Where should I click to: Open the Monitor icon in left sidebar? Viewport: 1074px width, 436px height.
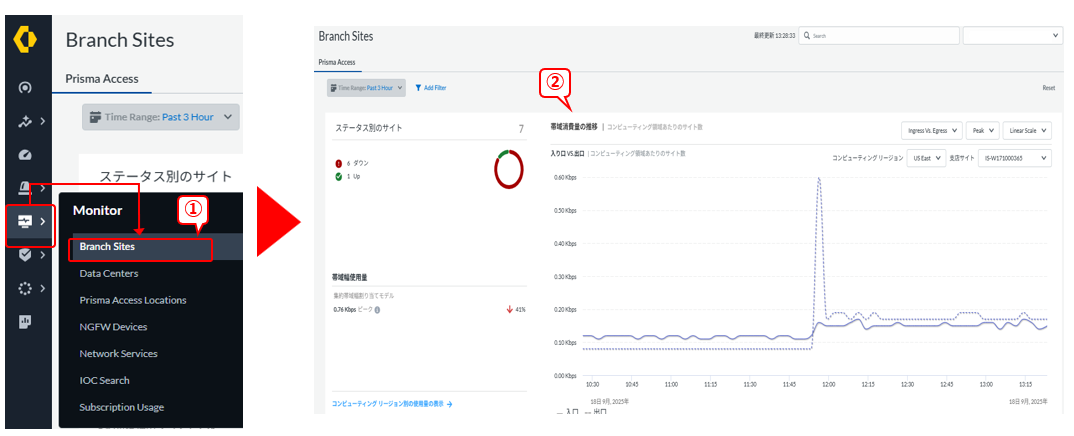tap(26, 222)
